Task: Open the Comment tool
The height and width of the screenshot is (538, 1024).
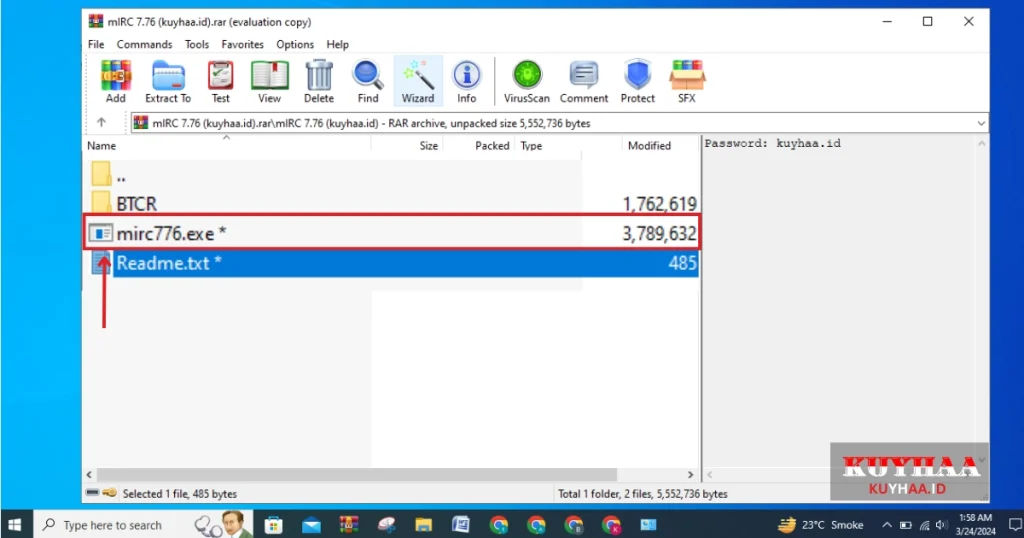Action: (584, 82)
